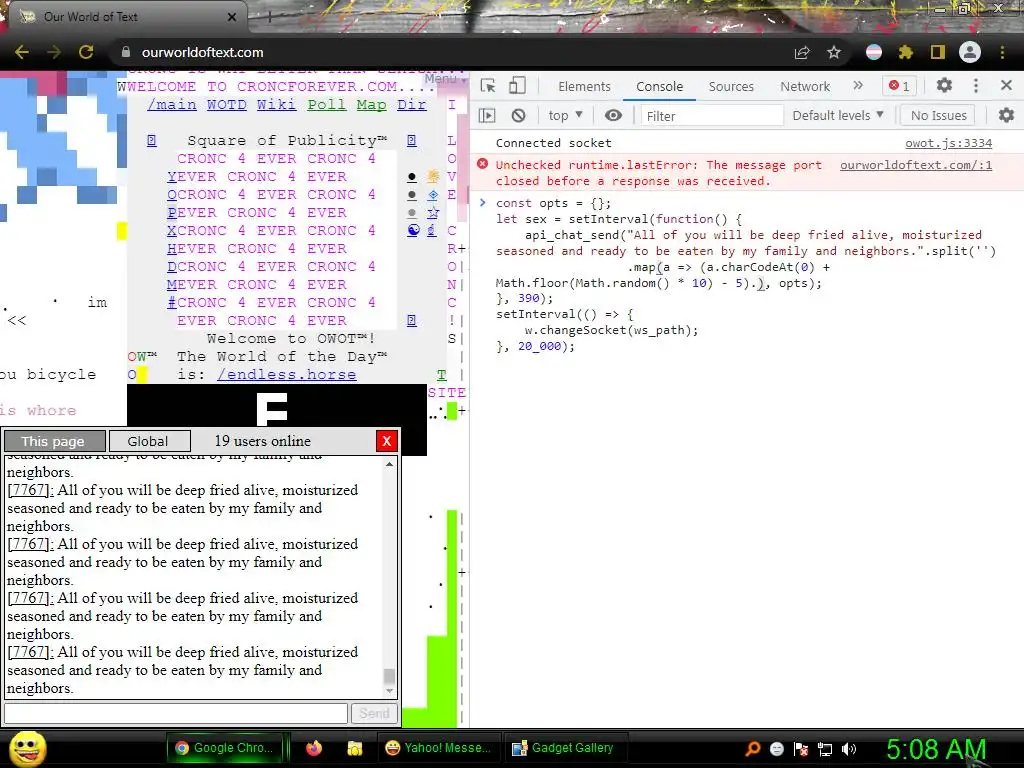Switch to the Network tab

805,86
